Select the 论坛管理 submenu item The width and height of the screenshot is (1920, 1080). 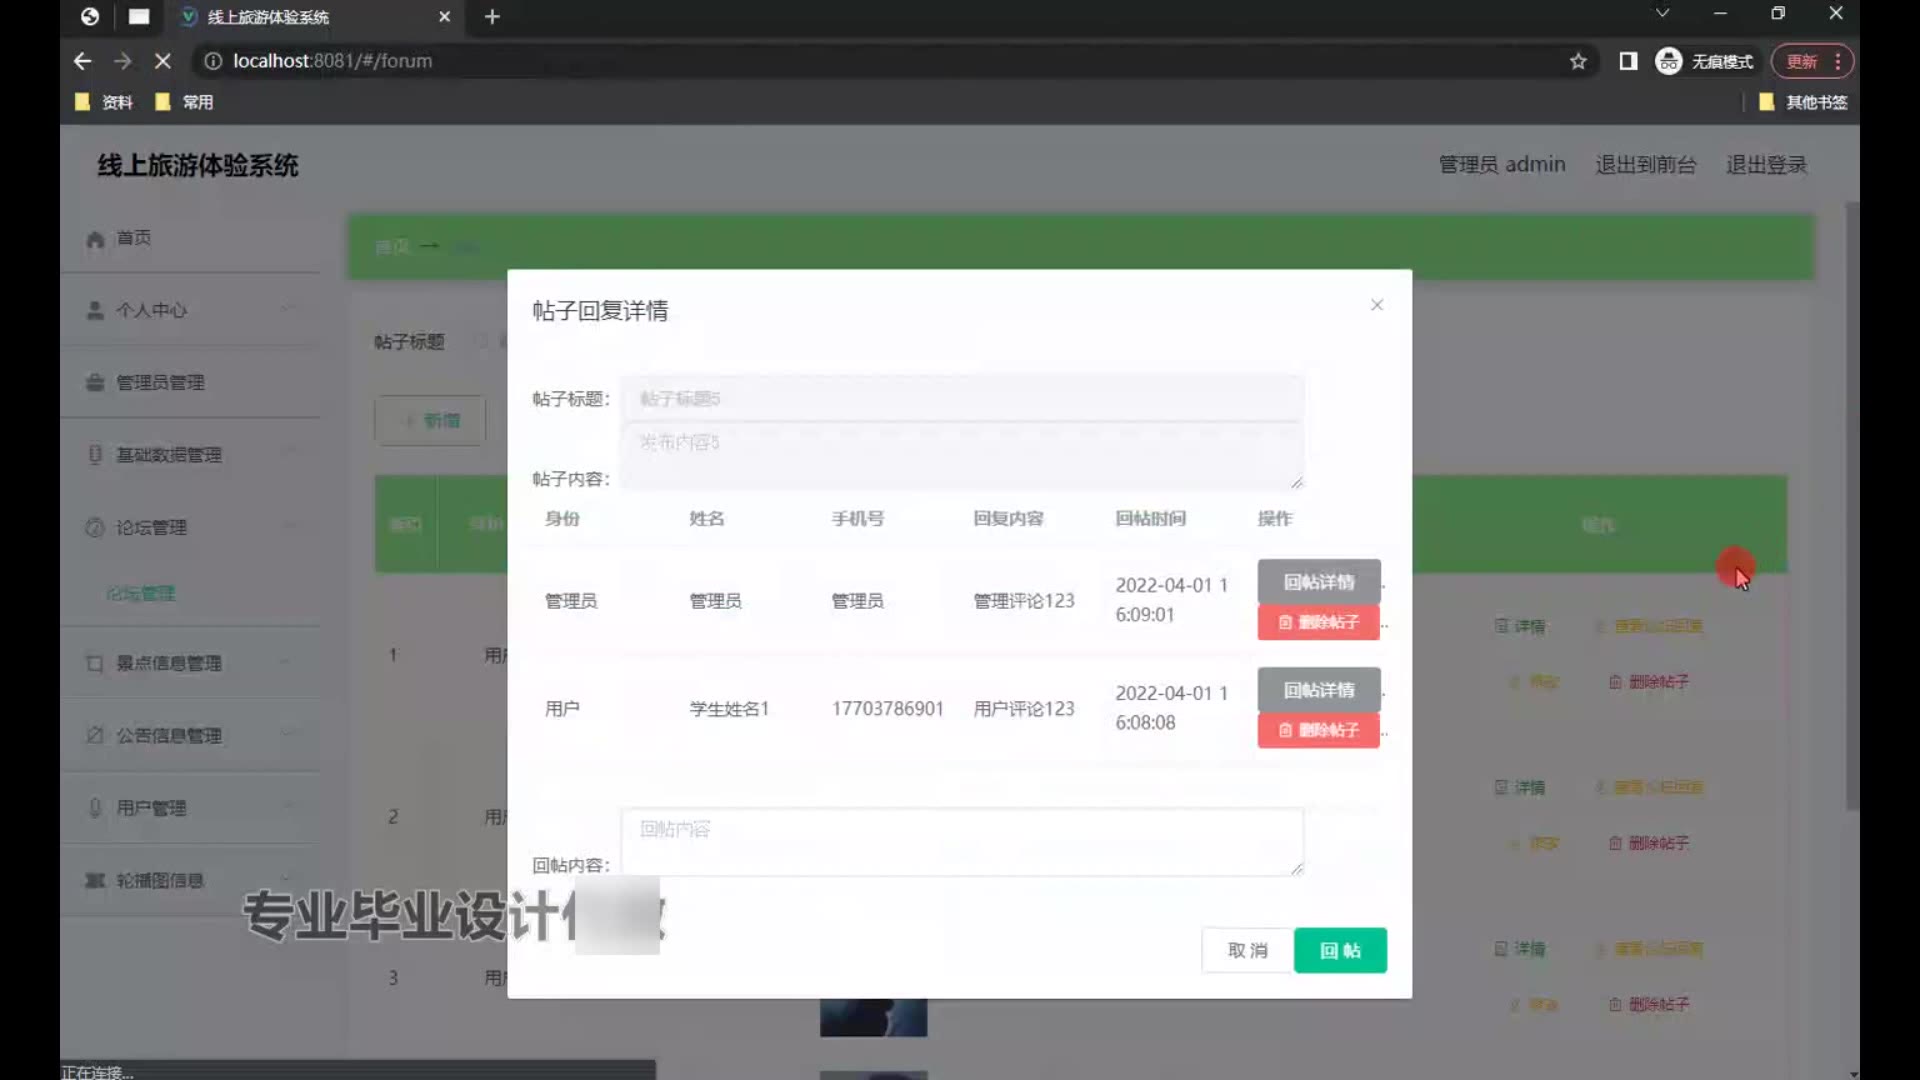pos(141,594)
